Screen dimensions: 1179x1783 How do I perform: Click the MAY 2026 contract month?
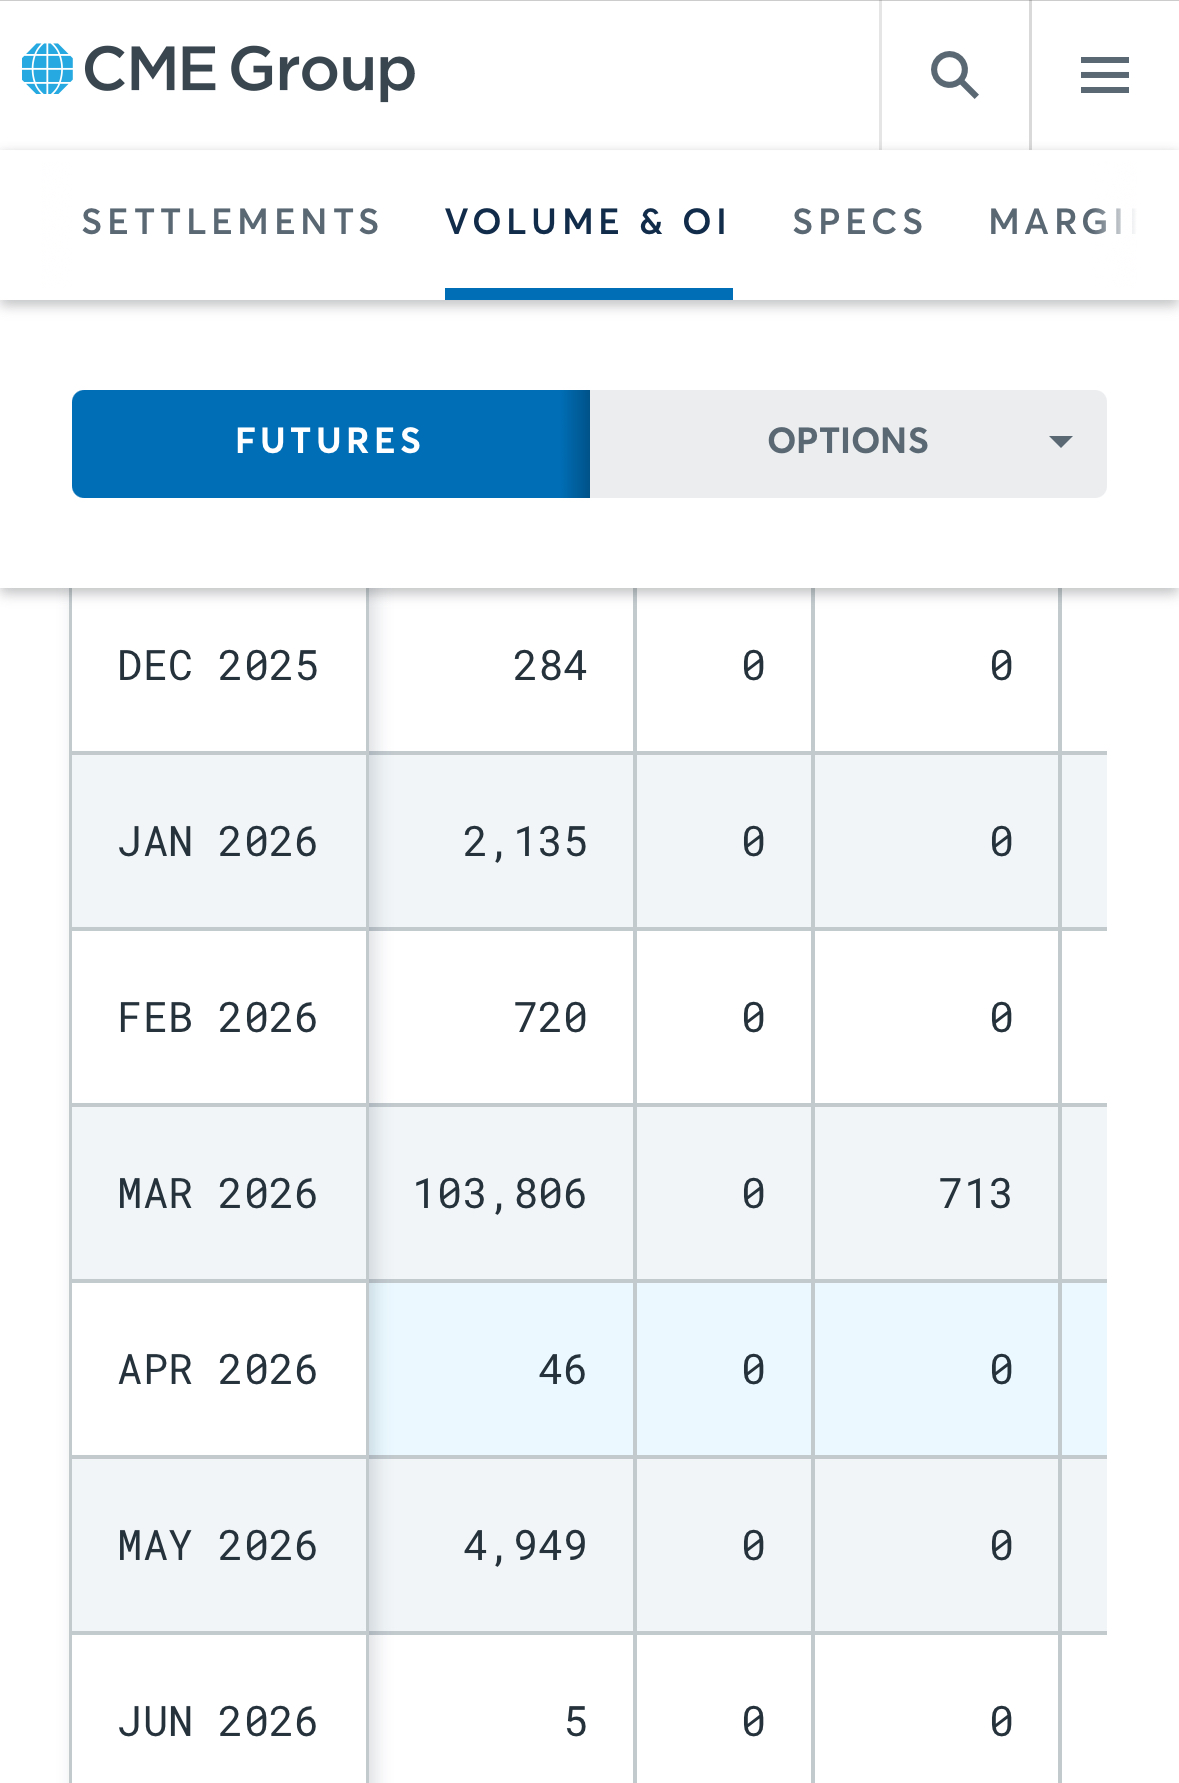(x=218, y=1547)
